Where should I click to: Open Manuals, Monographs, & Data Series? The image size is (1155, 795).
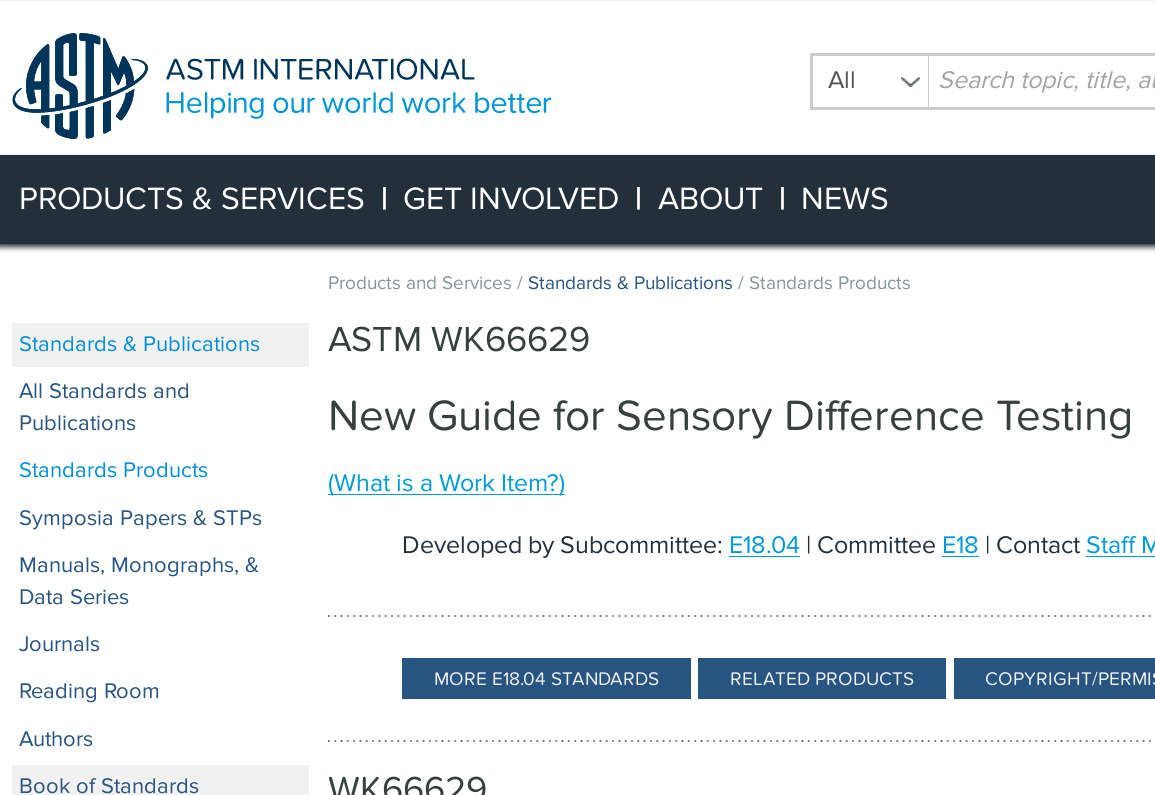[x=138, y=581]
